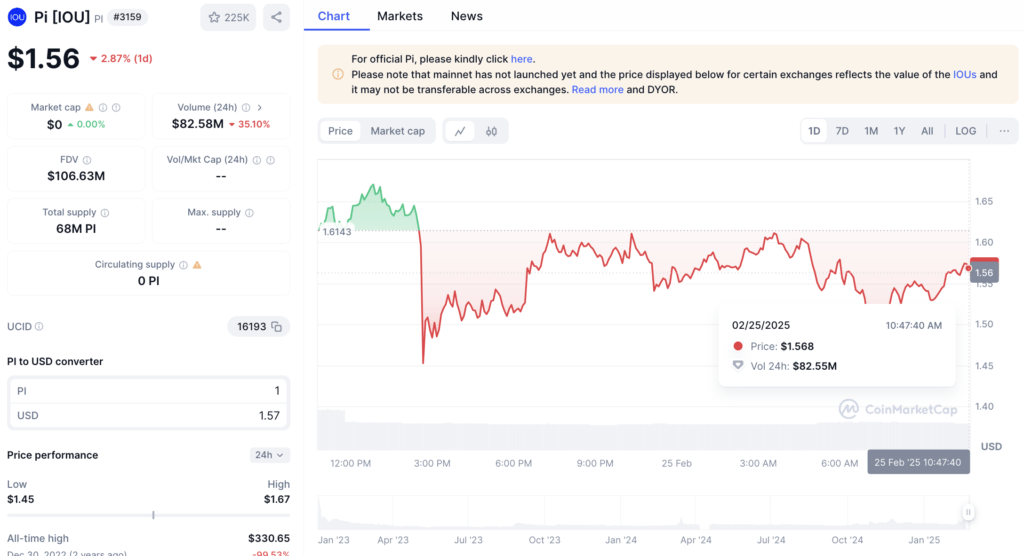Open the Markets tab
Screen dimensions: 1024x556
(x=400, y=16)
